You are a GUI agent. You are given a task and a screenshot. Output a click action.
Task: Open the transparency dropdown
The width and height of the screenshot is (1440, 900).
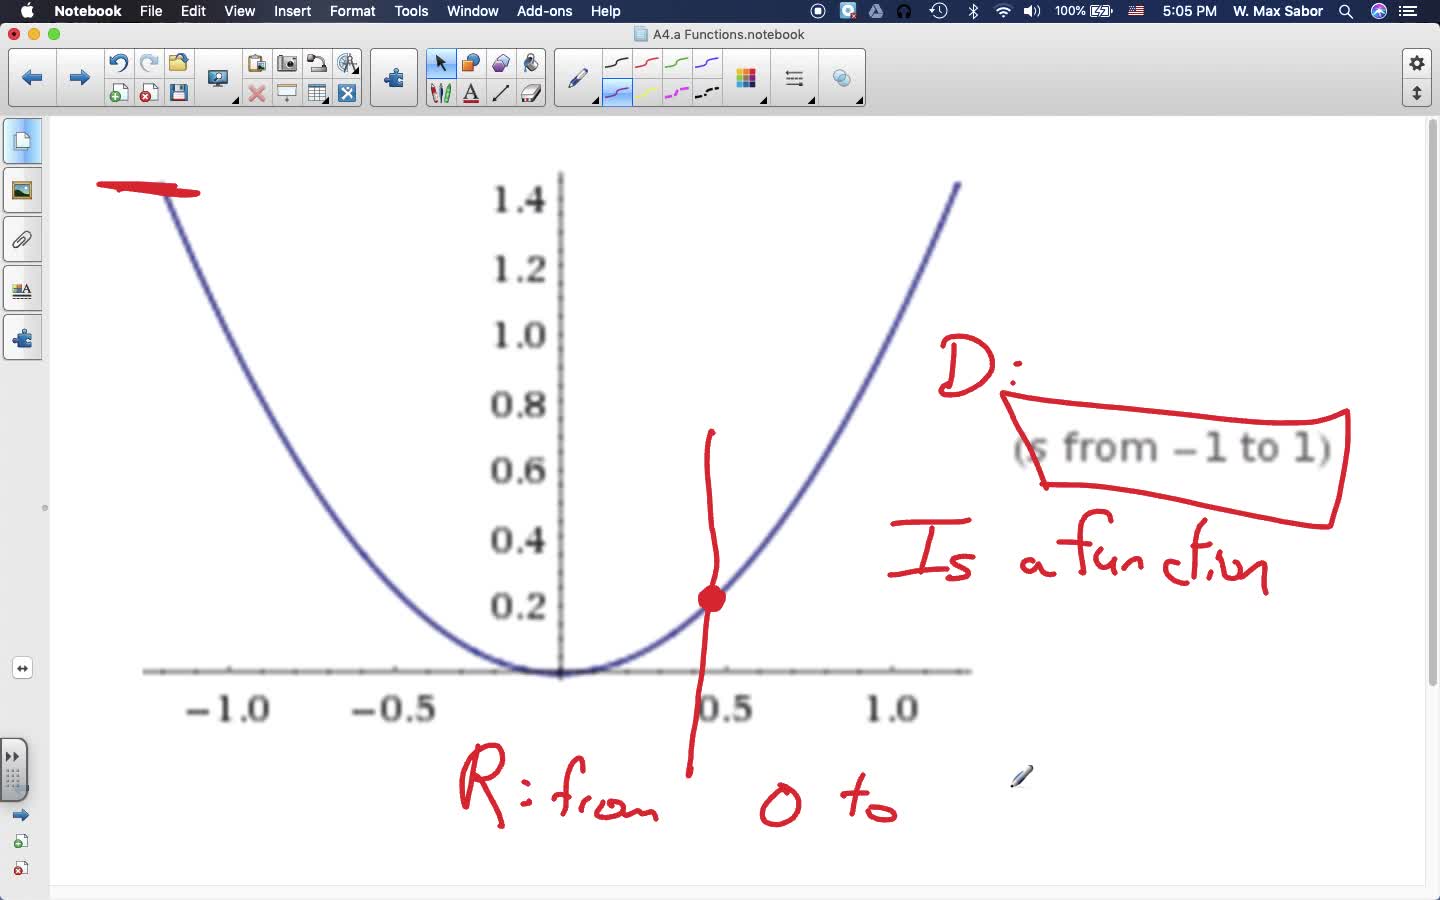[x=842, y=78]
